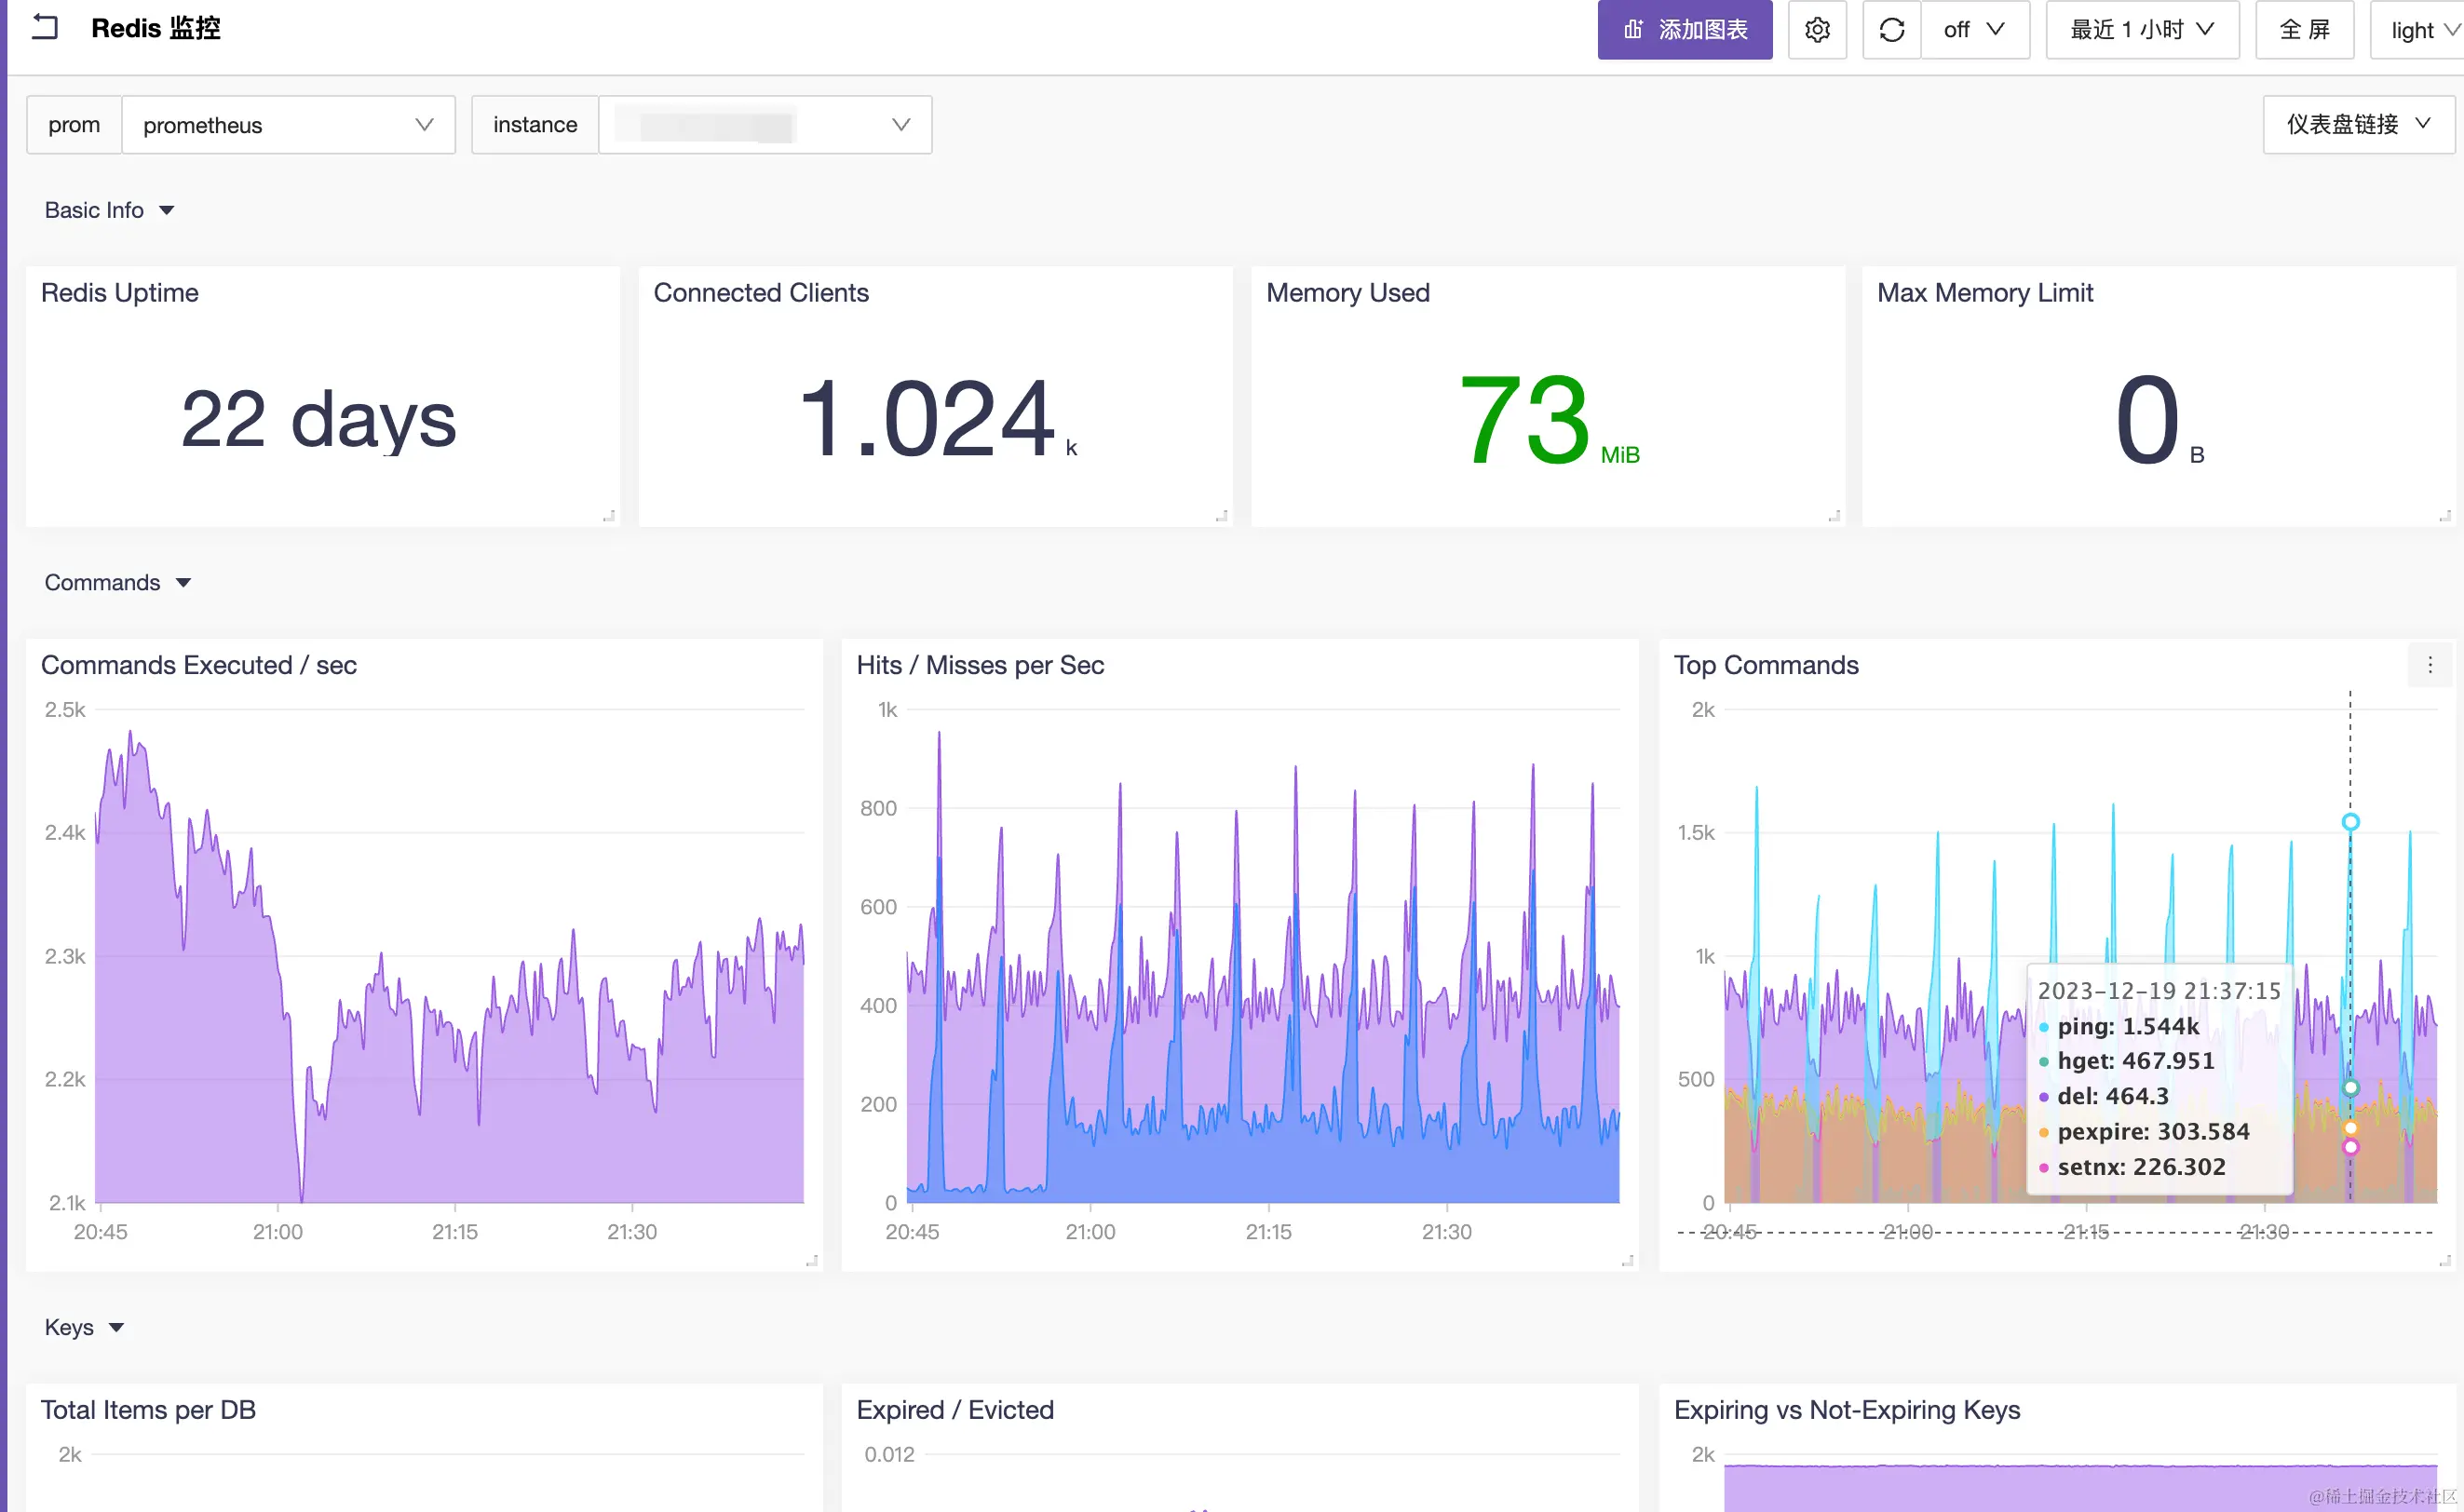This screenshot has height=1512, width=2464.
Task: Click the back arrow icon beside Redis 监控
Action: (x=45, y=28)
